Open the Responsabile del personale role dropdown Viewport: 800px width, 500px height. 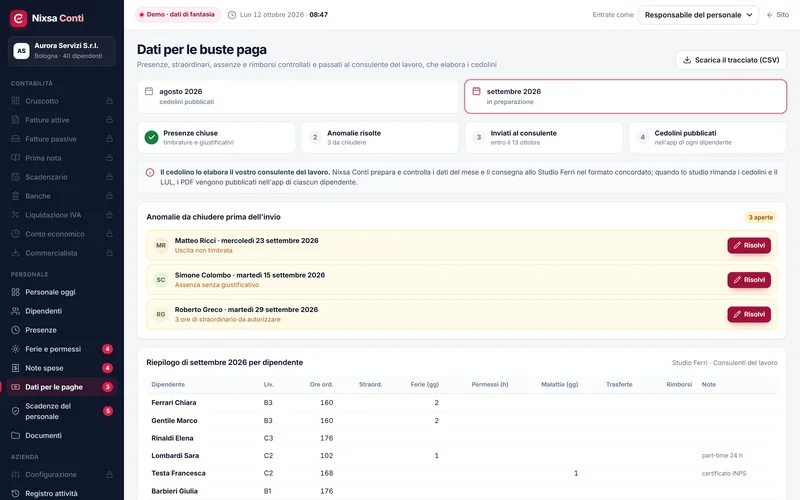(698, 15)
